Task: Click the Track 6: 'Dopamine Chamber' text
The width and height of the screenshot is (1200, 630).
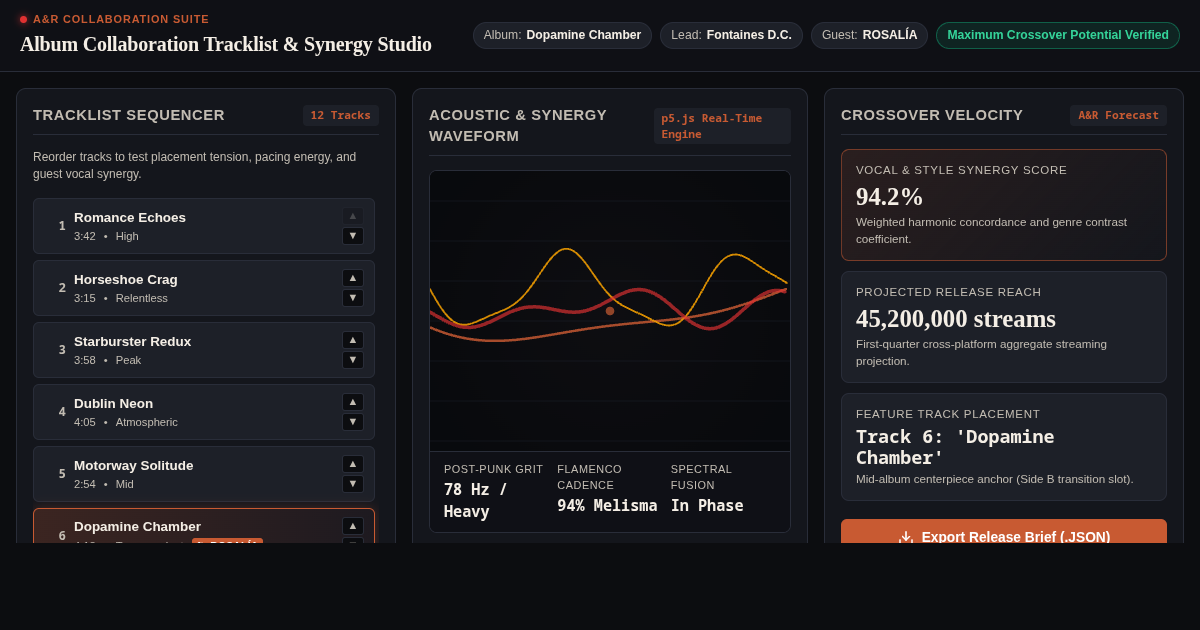Action: 955,447
